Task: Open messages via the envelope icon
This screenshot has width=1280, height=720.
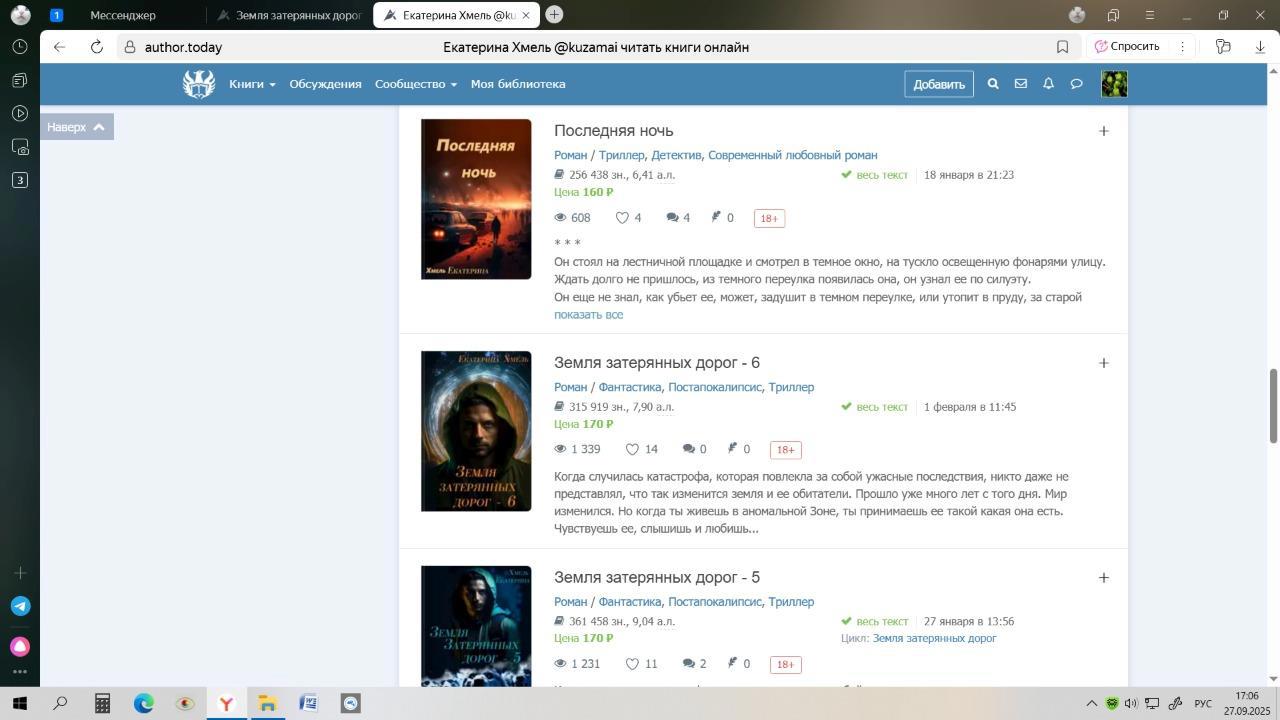Action: point(1021,84)
